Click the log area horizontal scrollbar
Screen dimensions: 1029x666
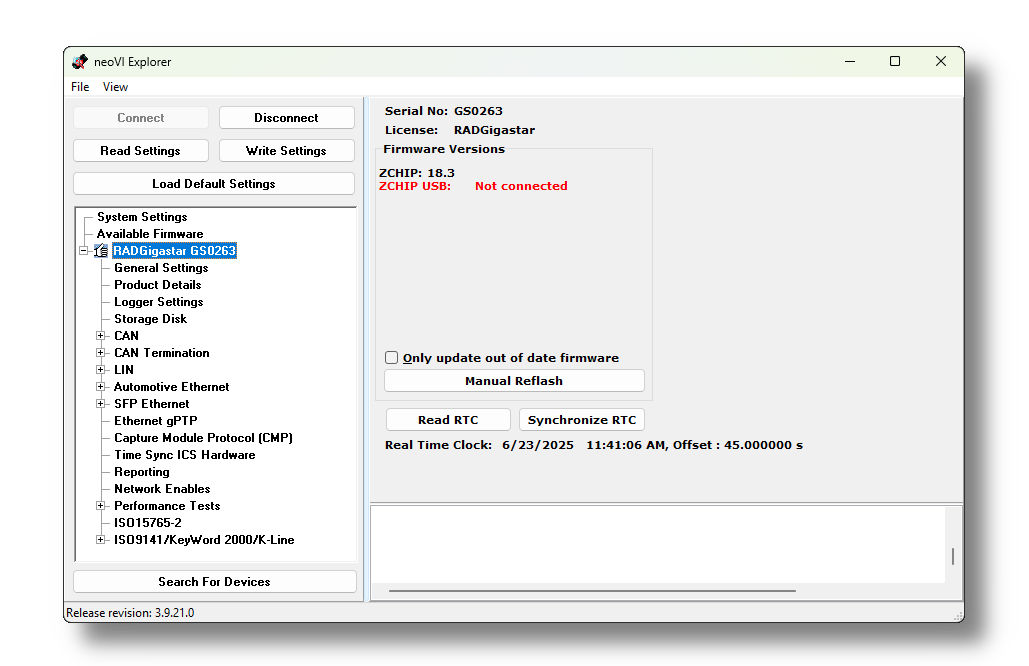(x=592, y=591)
